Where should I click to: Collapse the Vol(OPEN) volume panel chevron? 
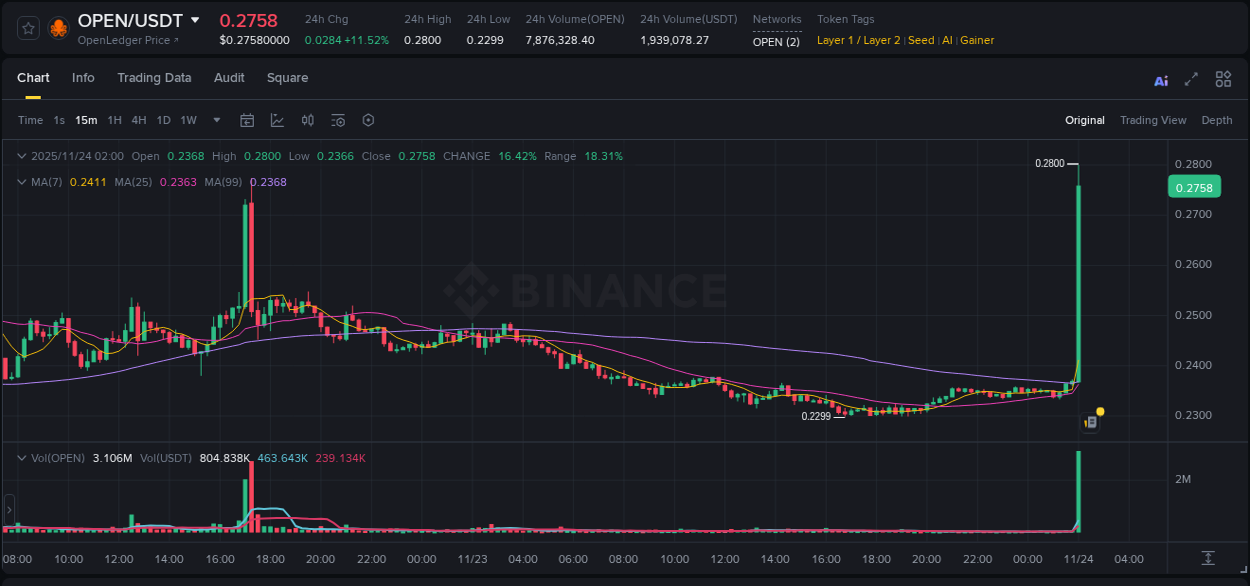pos(22,458)
